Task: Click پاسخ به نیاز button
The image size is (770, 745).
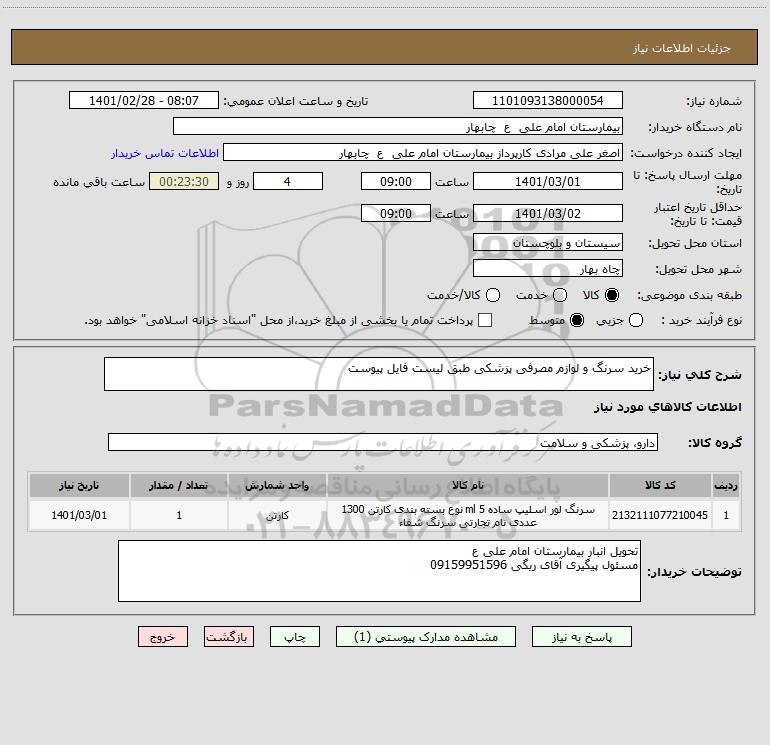Action: click(582, 637)
